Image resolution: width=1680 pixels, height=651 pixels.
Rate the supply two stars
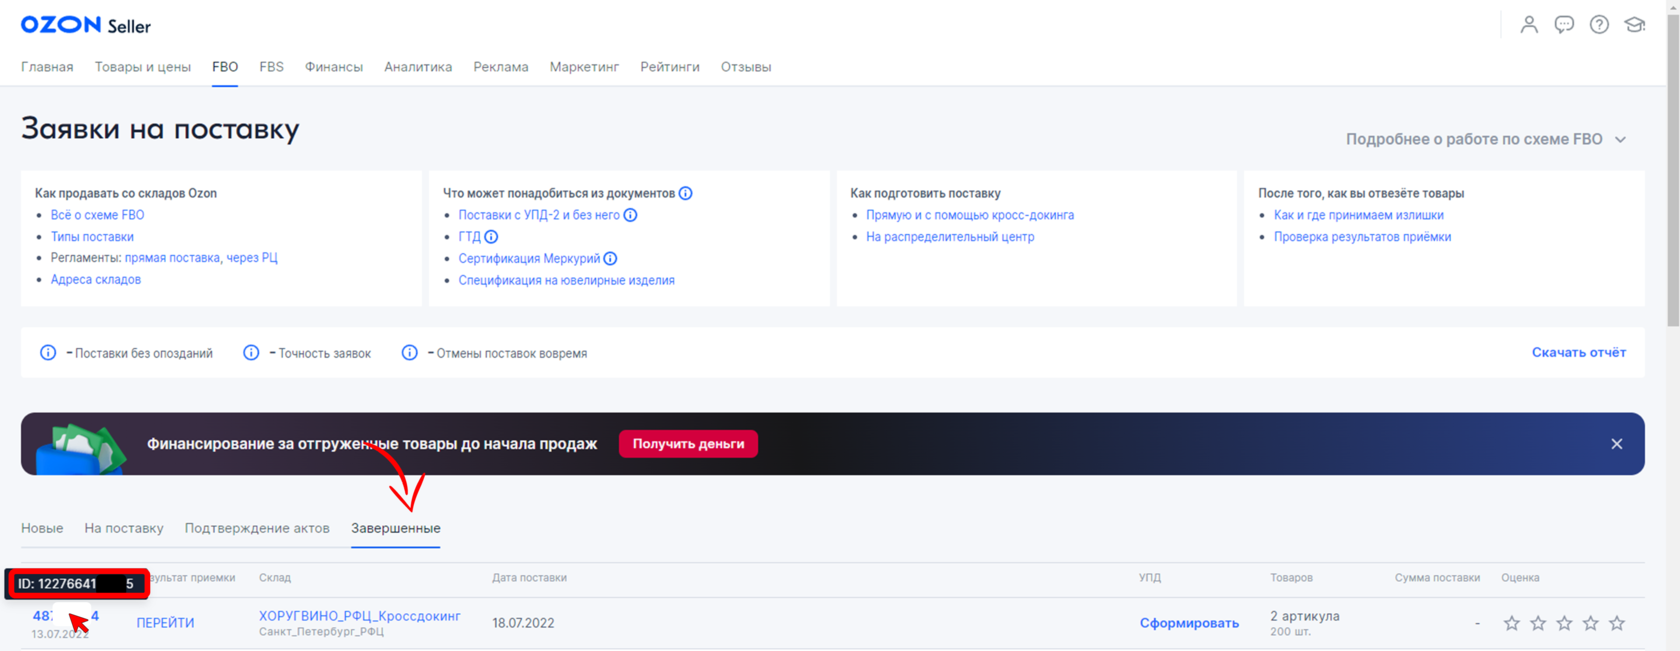(1538, 623)
